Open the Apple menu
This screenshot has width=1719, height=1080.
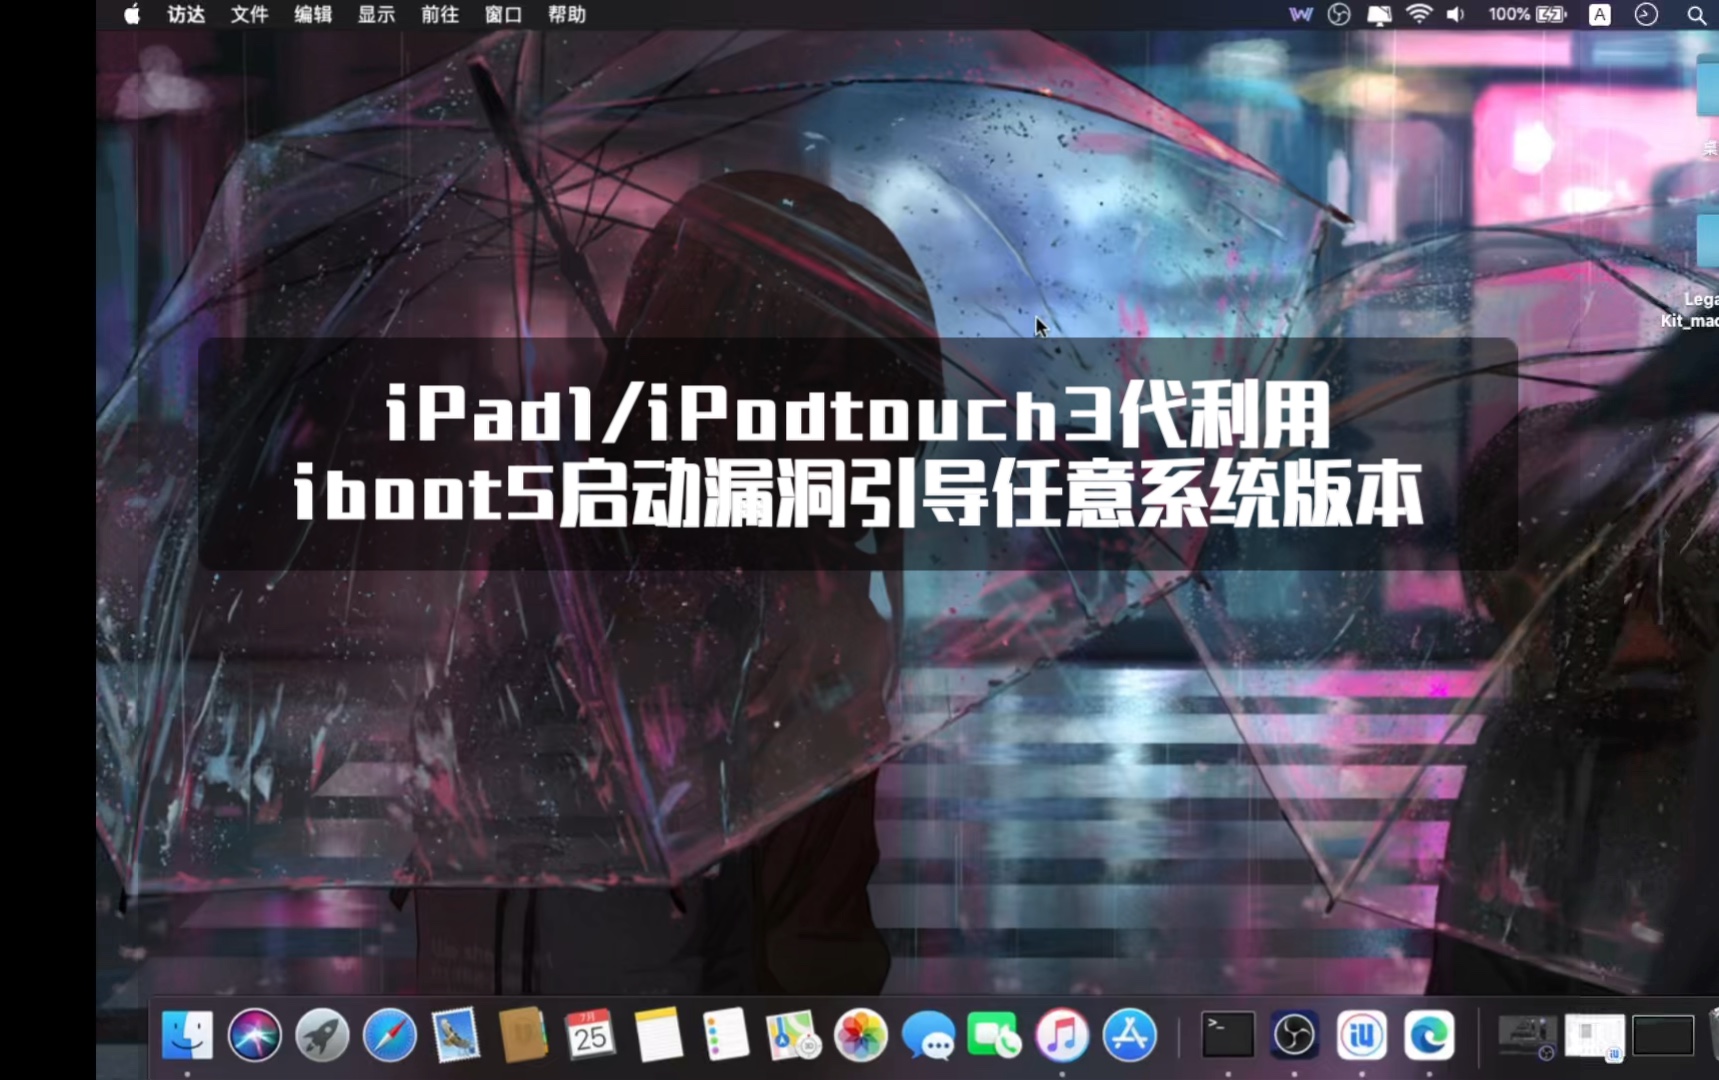(x=132, y=14)
